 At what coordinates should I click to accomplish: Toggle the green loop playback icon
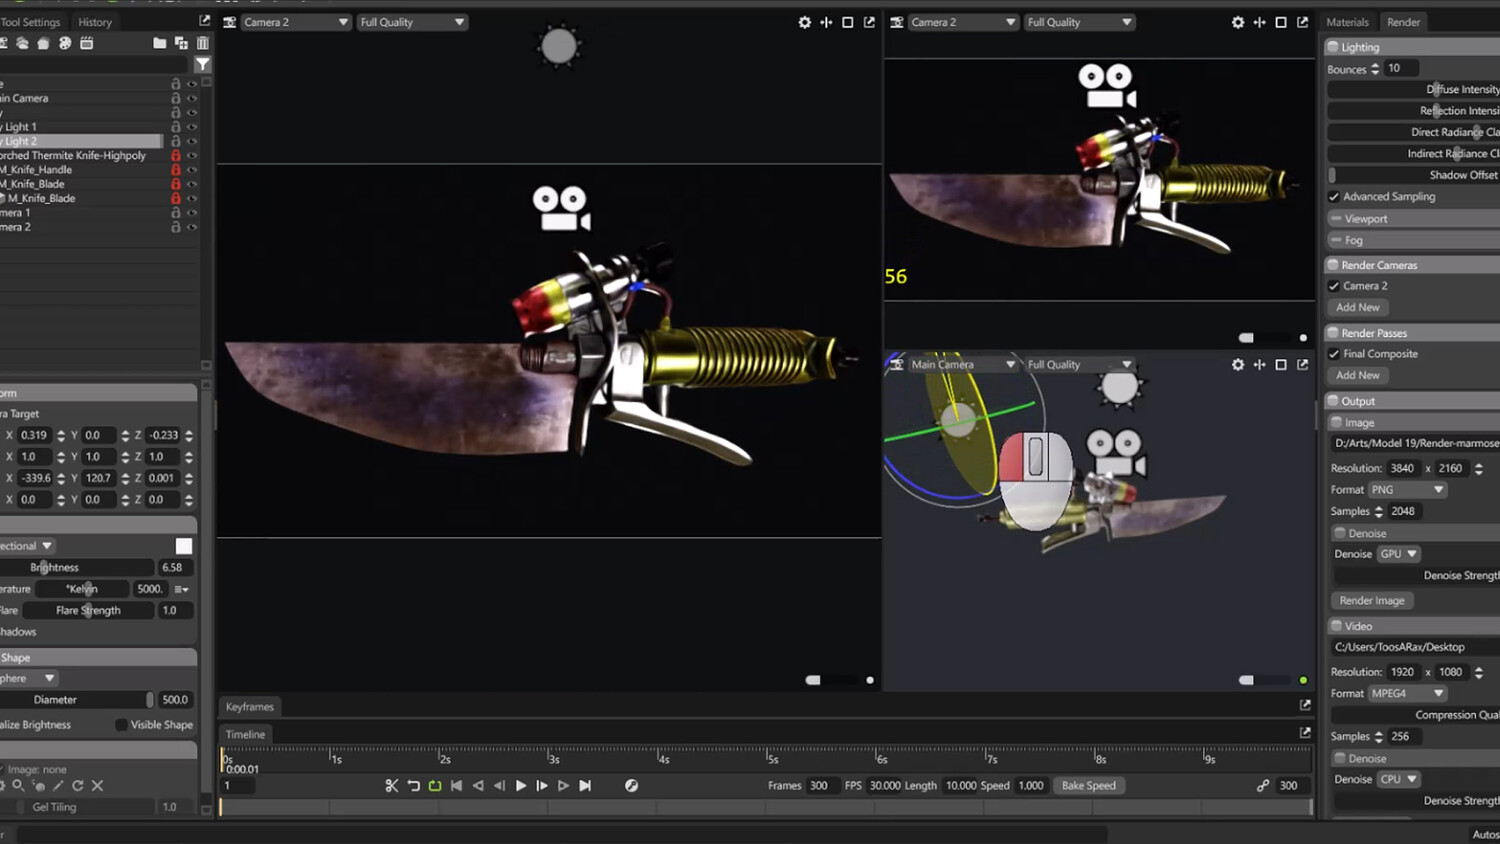point(435,786)
